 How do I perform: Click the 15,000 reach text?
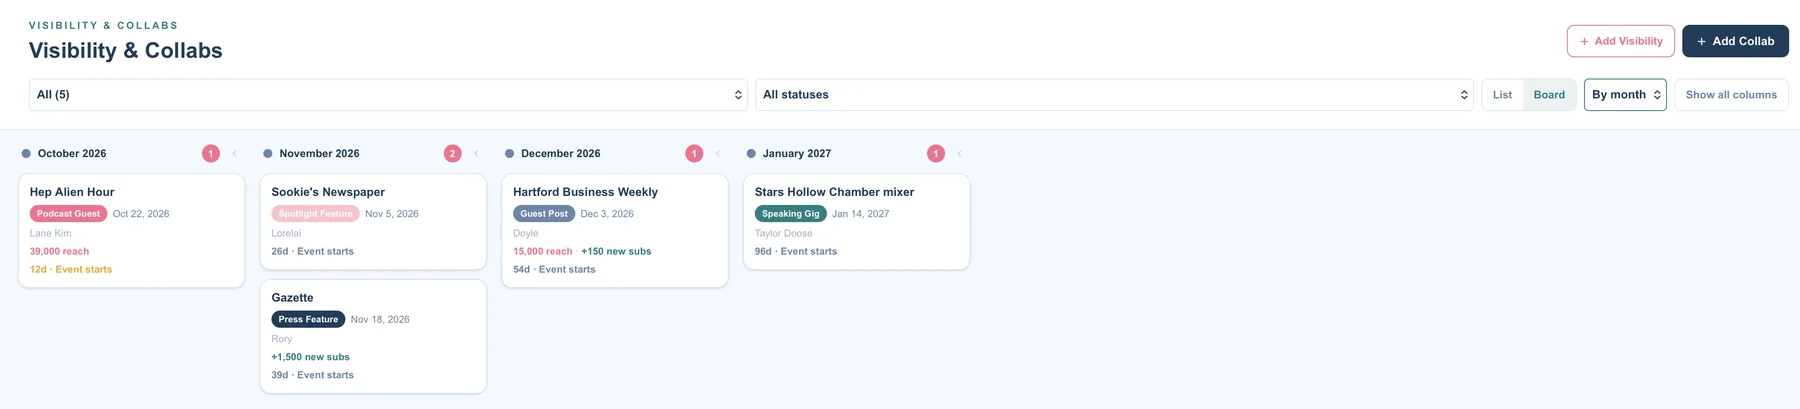click(543, 252)
